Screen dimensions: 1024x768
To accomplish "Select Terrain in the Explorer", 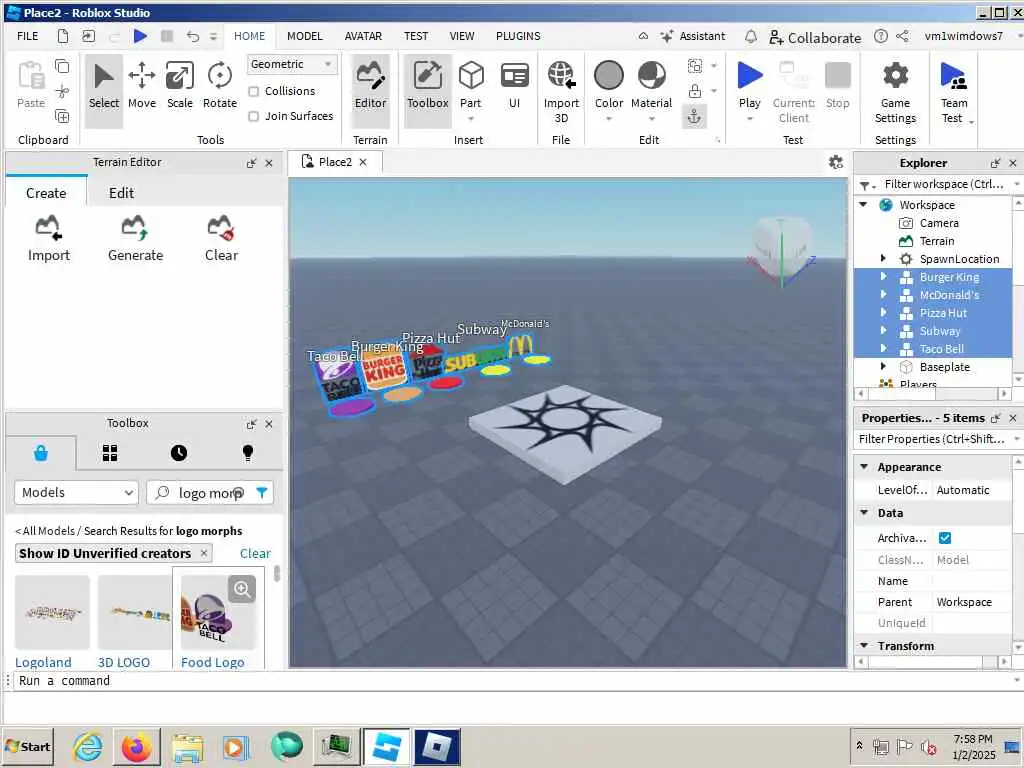I will [936, 241].
